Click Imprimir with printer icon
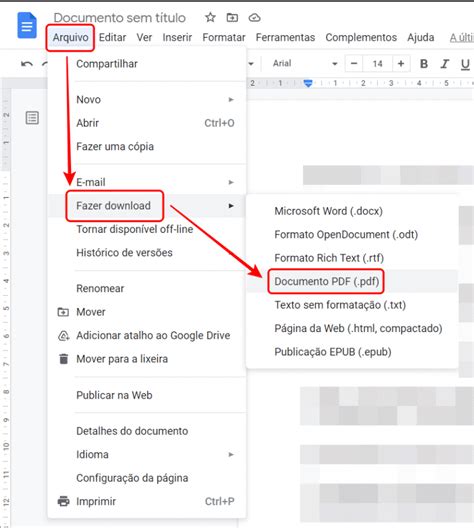Screen dimensions: 474x528 coord(147,502)
